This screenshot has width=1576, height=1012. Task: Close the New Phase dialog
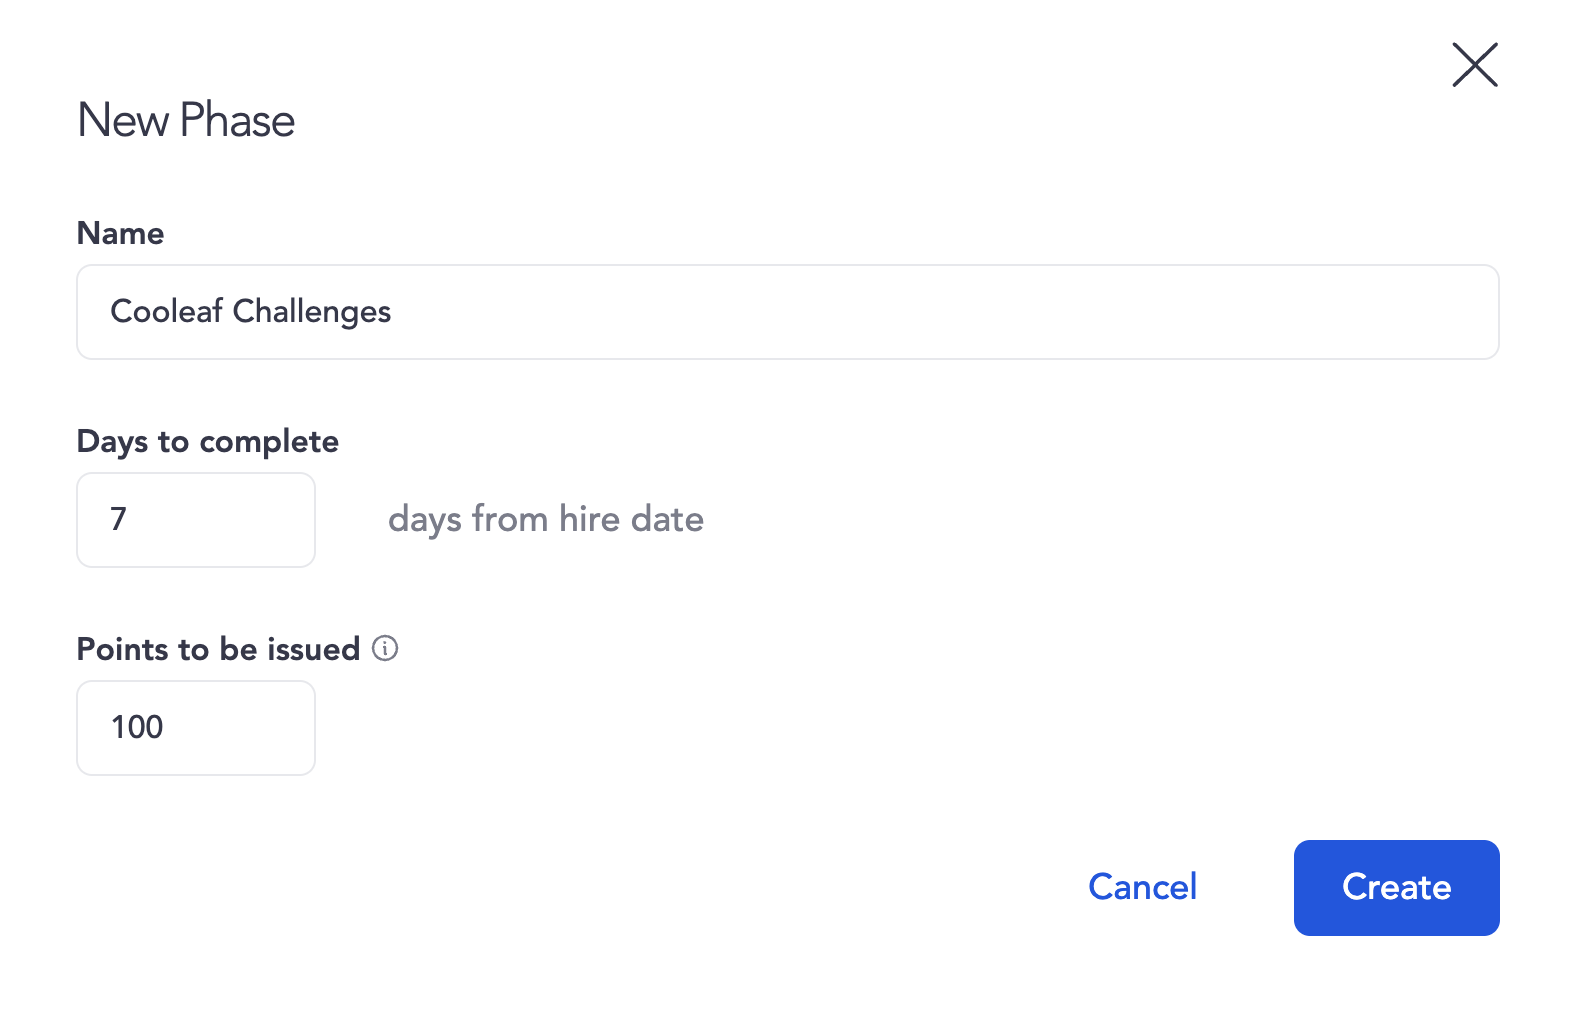pos(1475,65)
